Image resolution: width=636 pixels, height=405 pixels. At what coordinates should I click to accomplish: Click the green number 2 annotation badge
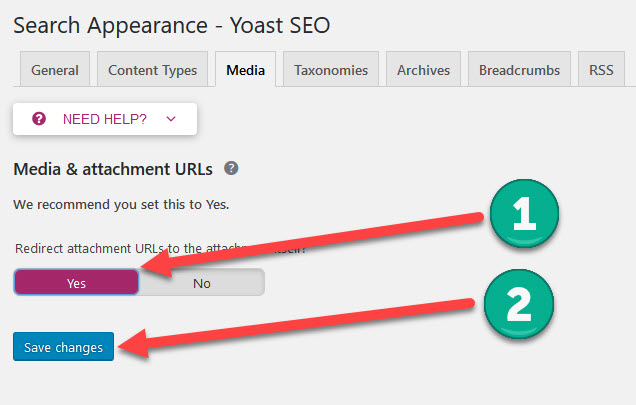coord(519,304)
